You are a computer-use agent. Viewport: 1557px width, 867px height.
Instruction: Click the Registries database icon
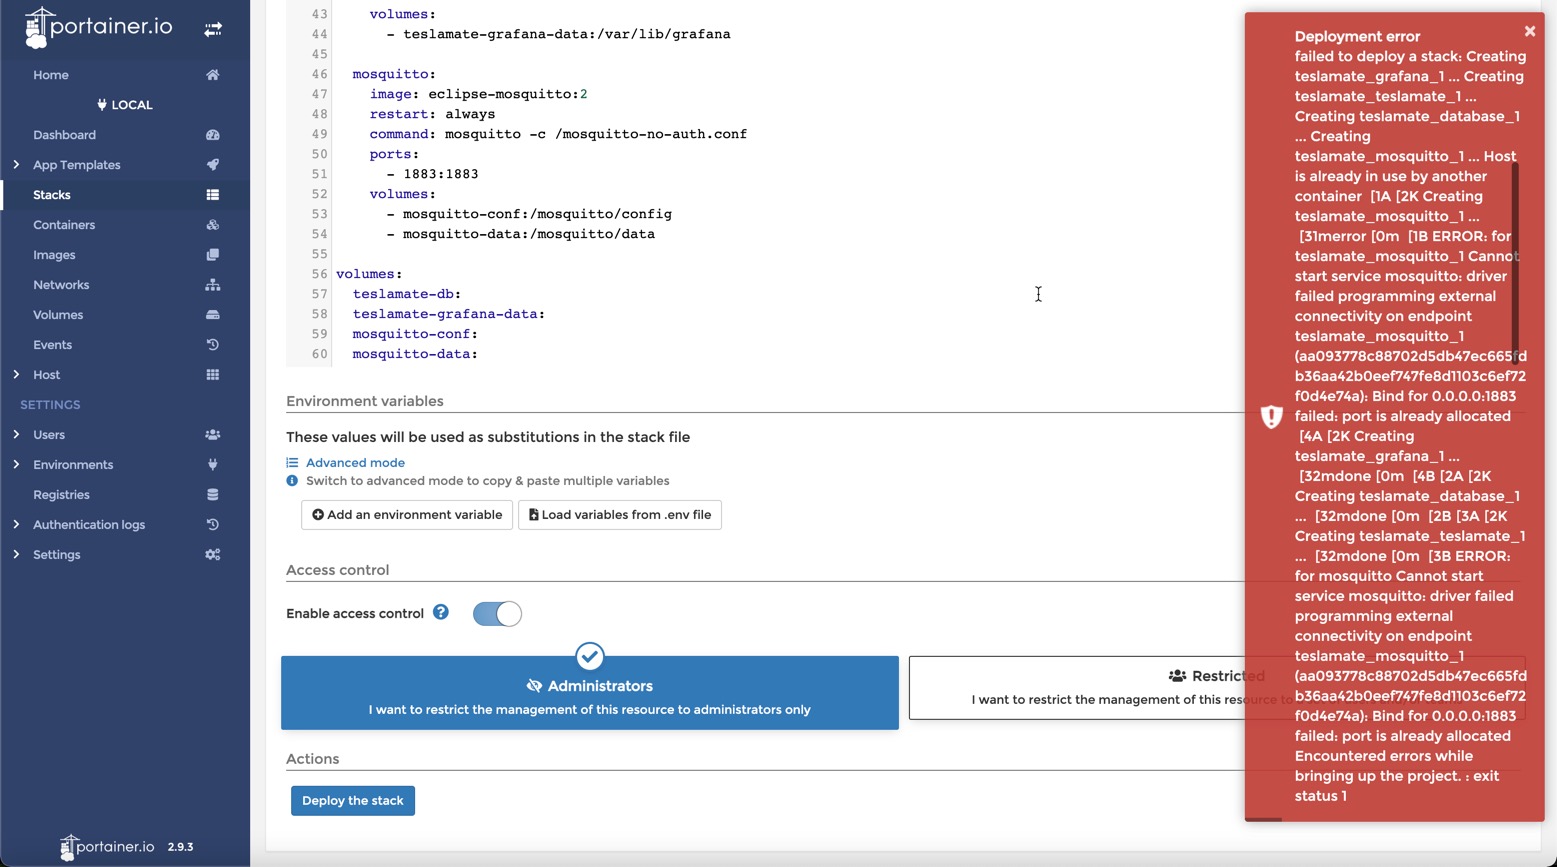pyautogui.click(x=213, y=495)
